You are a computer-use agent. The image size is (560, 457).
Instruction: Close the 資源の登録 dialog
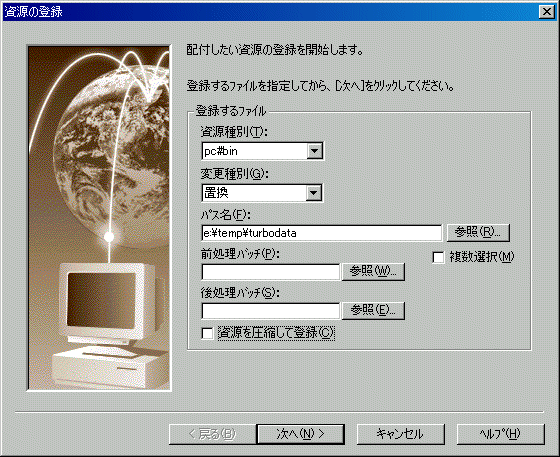546,12
